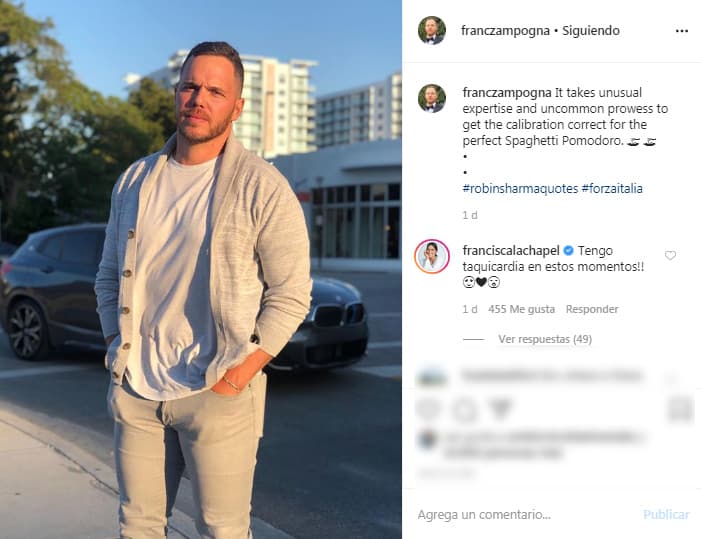Click the post photo of the man
Image resolution: width=701 pixels, height=539 pixels.
(x=201, y=270)
